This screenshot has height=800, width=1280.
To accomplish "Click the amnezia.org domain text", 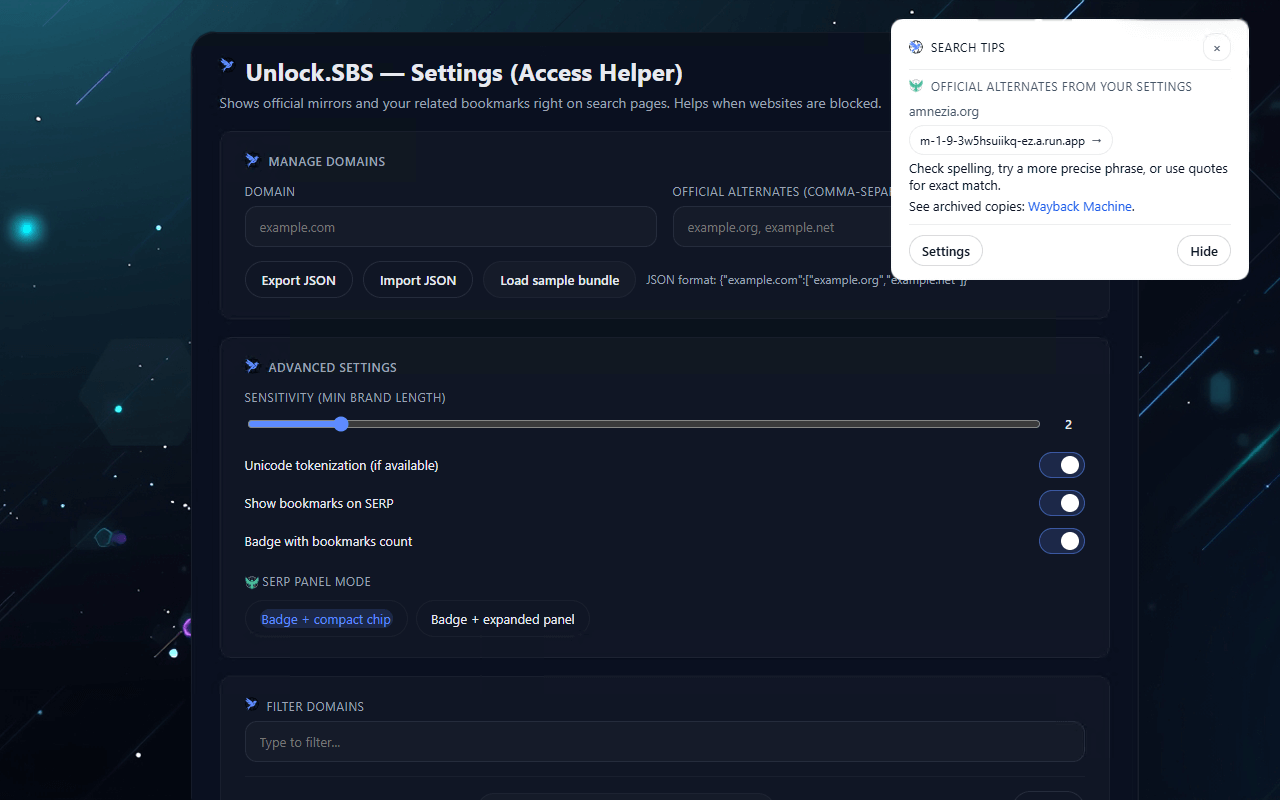I will coord(944,111).
